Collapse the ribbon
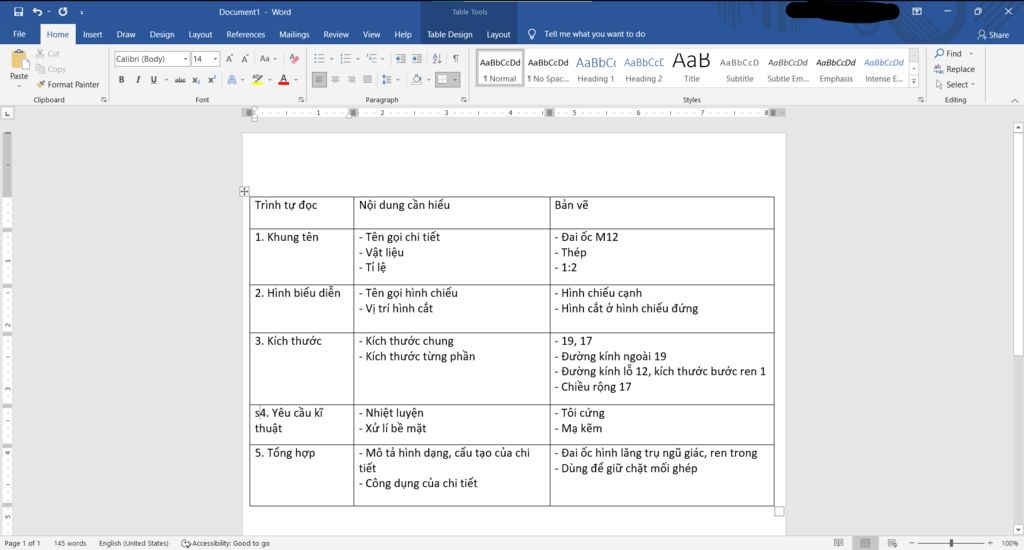This screenshot has width=1024, height=550. [1014, 101]
